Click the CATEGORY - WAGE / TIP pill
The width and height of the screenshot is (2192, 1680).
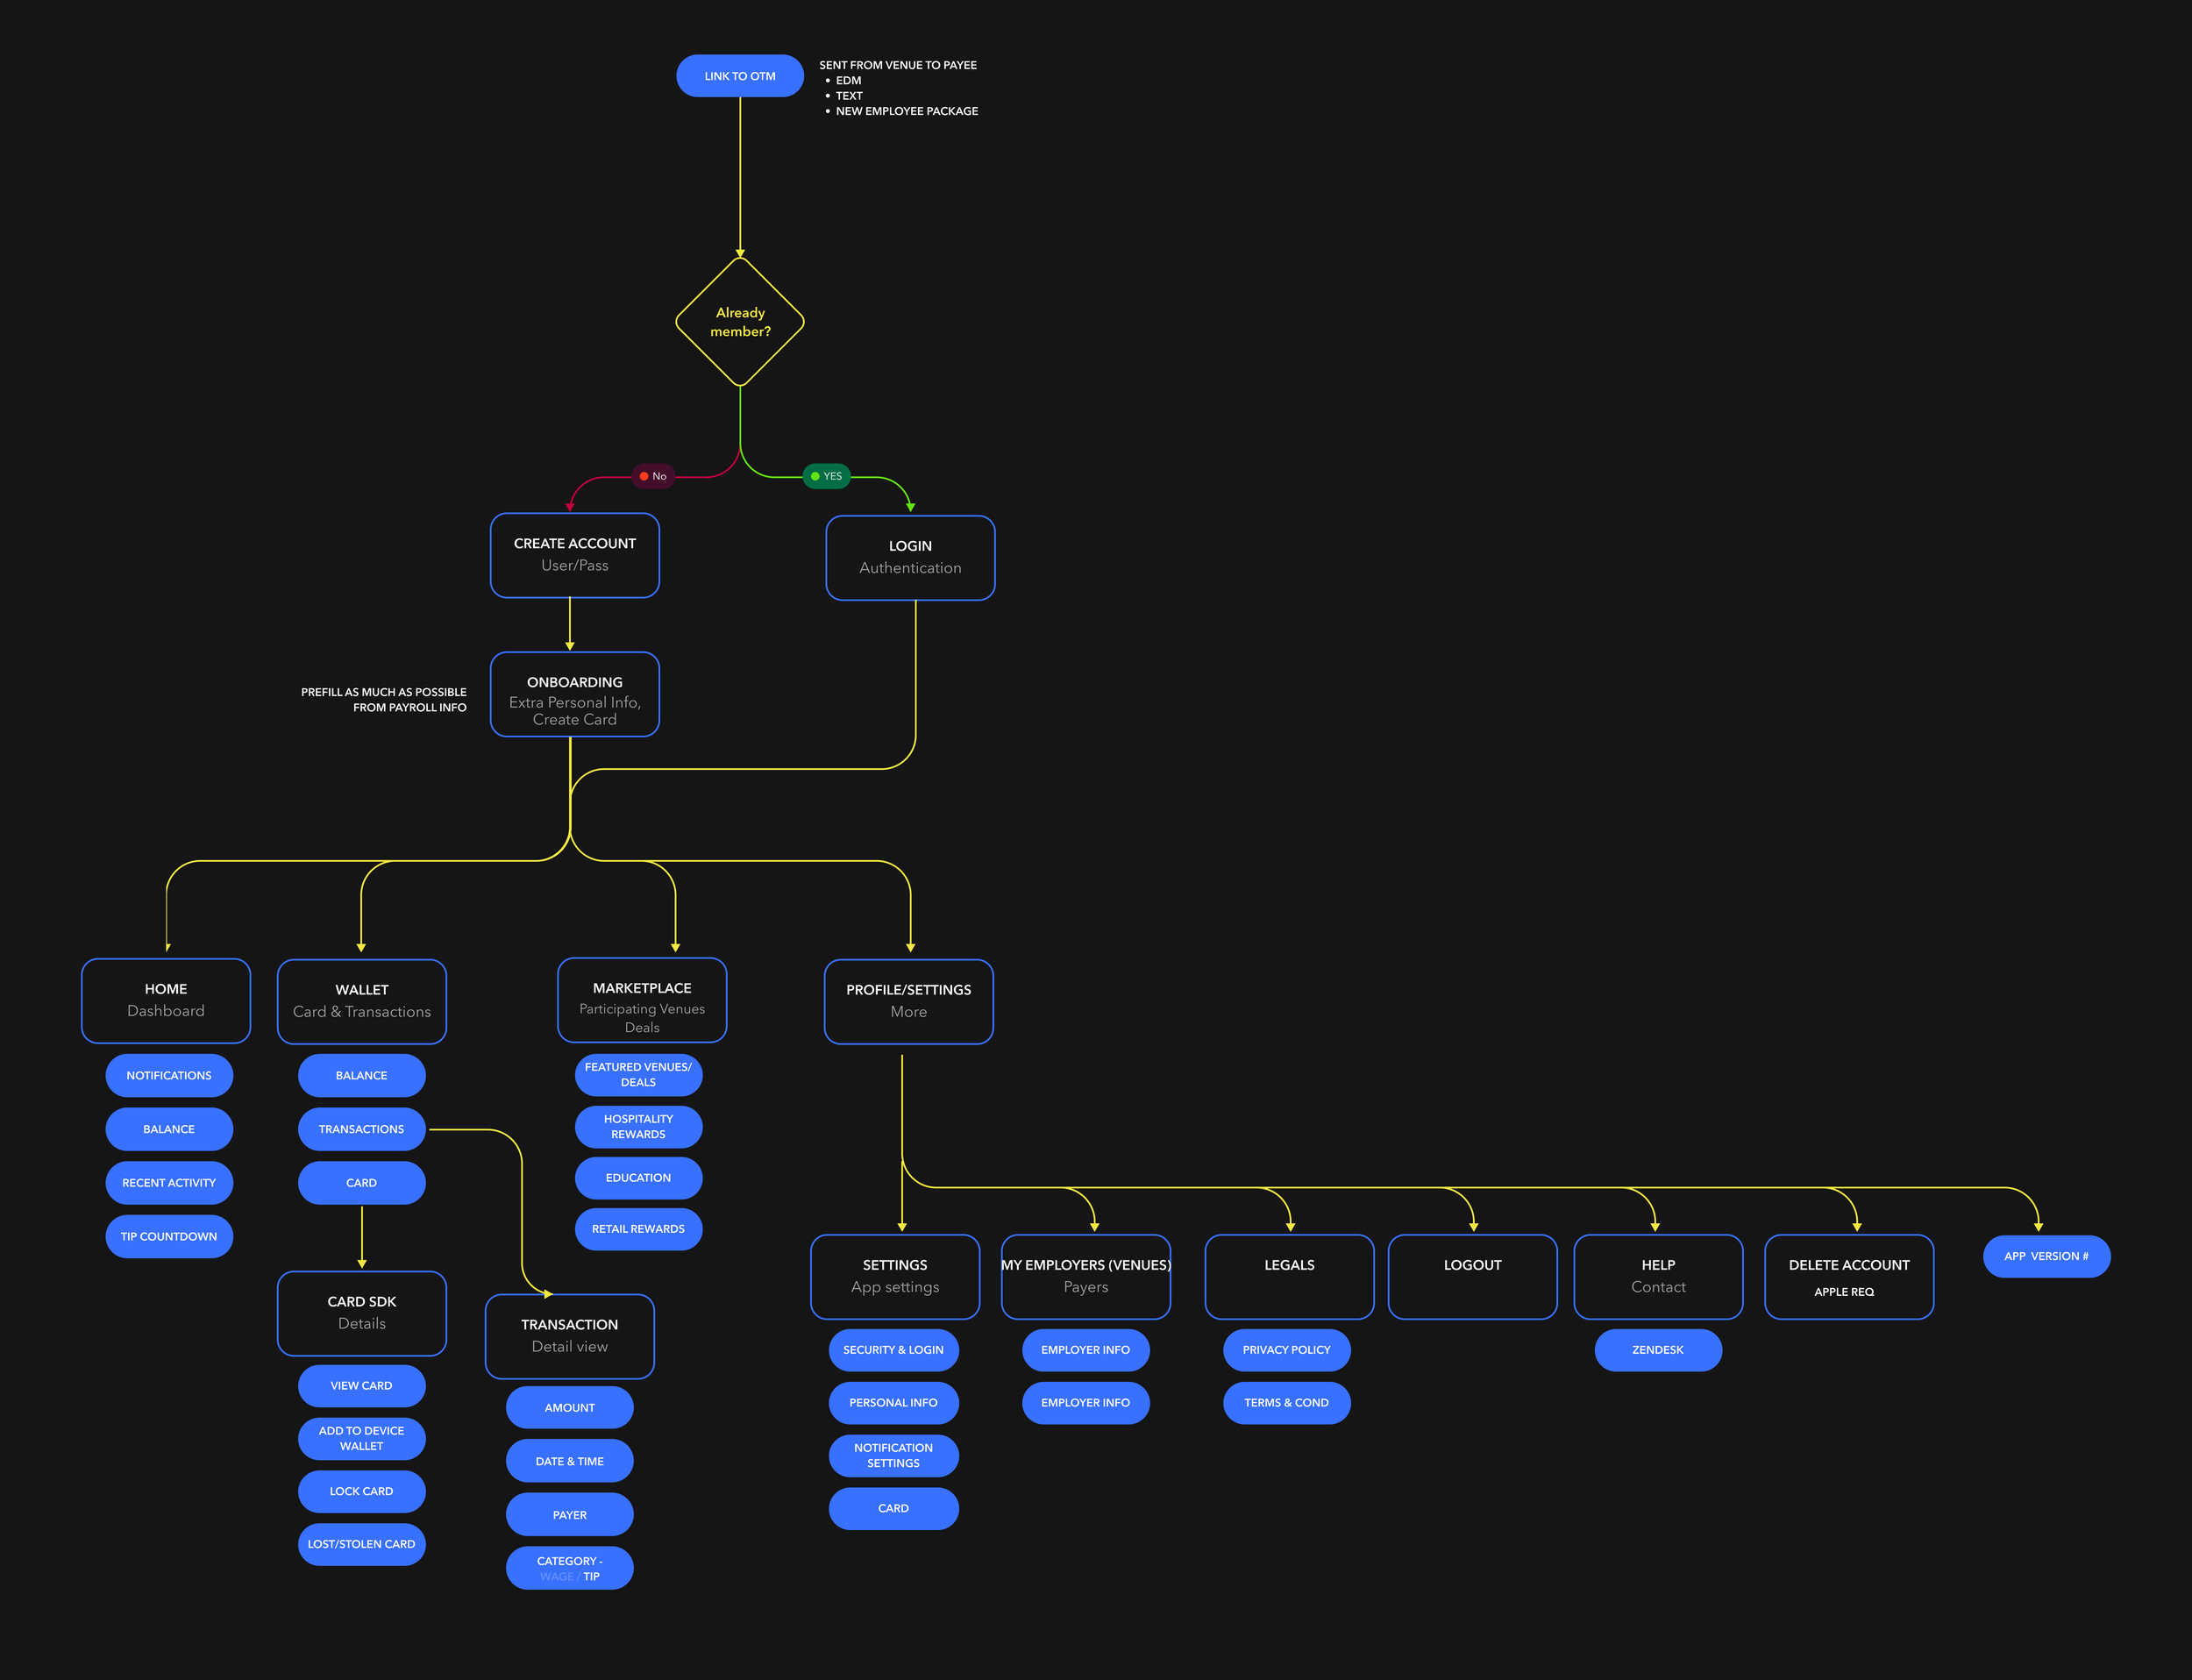(x=569, y=1568)
